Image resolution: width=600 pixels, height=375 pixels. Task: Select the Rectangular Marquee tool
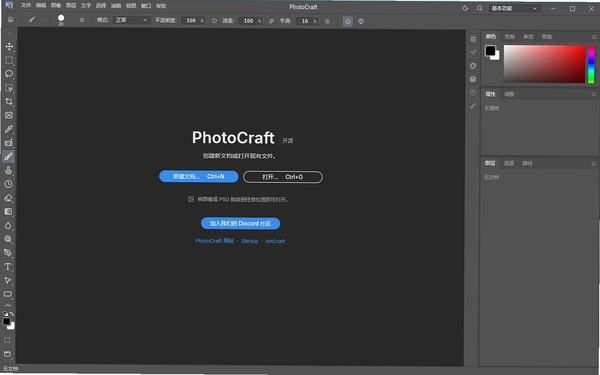tap(9, 60)
